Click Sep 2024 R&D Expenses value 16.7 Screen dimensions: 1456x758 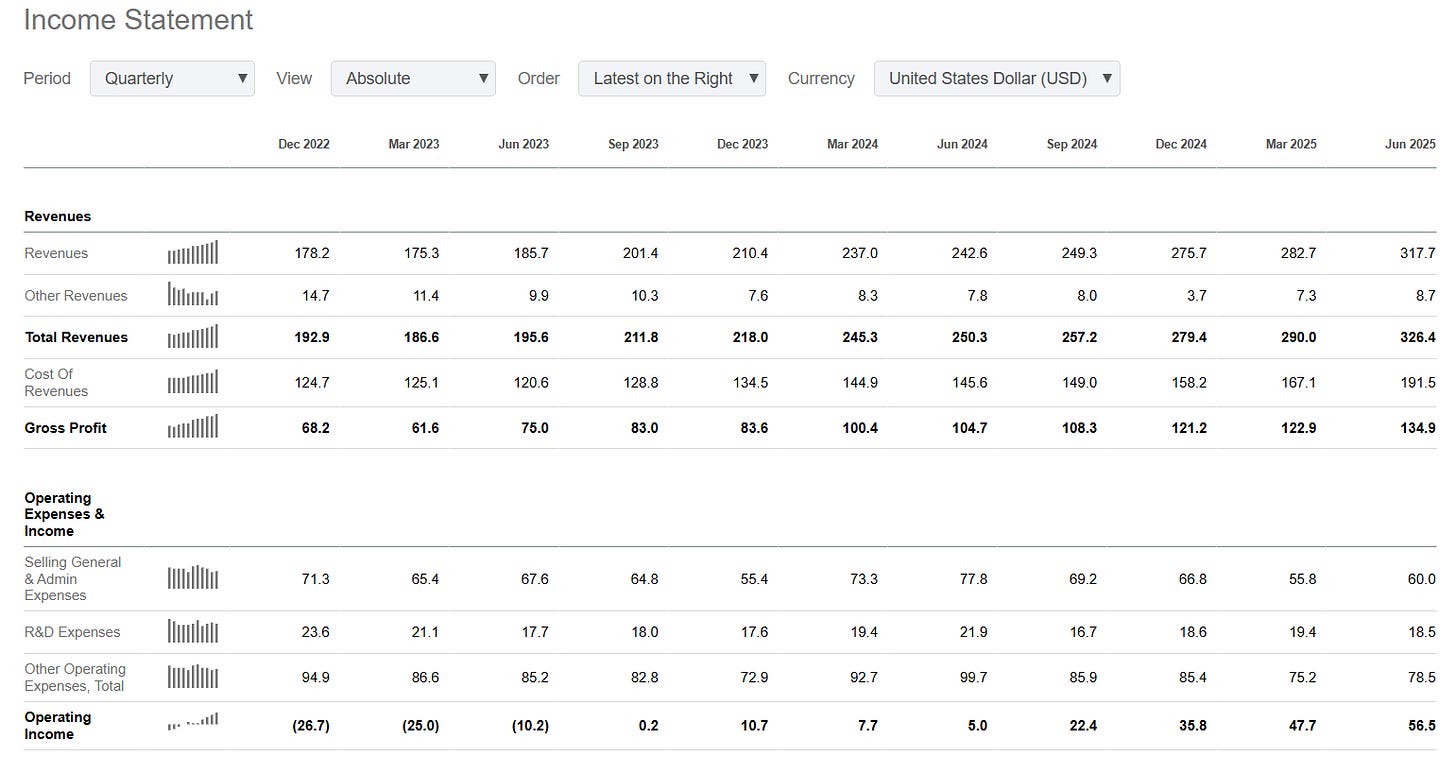(x=1082, y=632)
